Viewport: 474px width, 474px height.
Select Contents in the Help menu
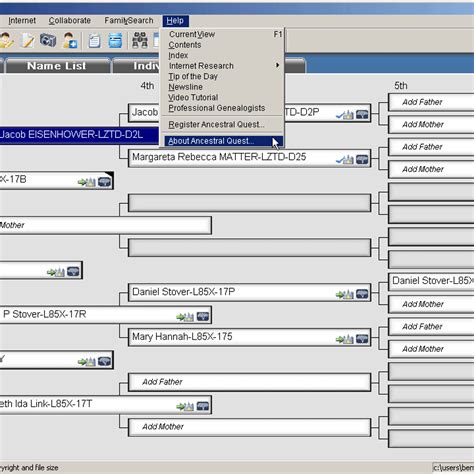[223, 45]
